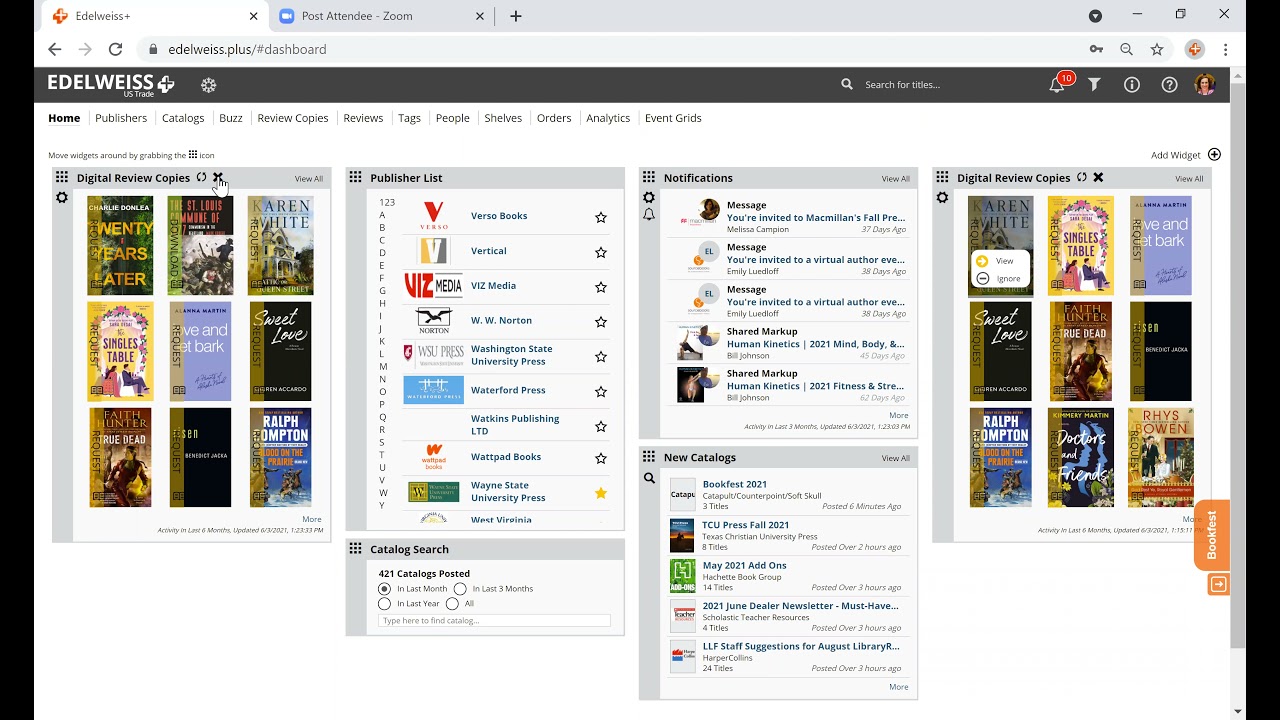Open settings gear of right Digital Review Copies
1280x720 pixels.
tap(942, 198)
